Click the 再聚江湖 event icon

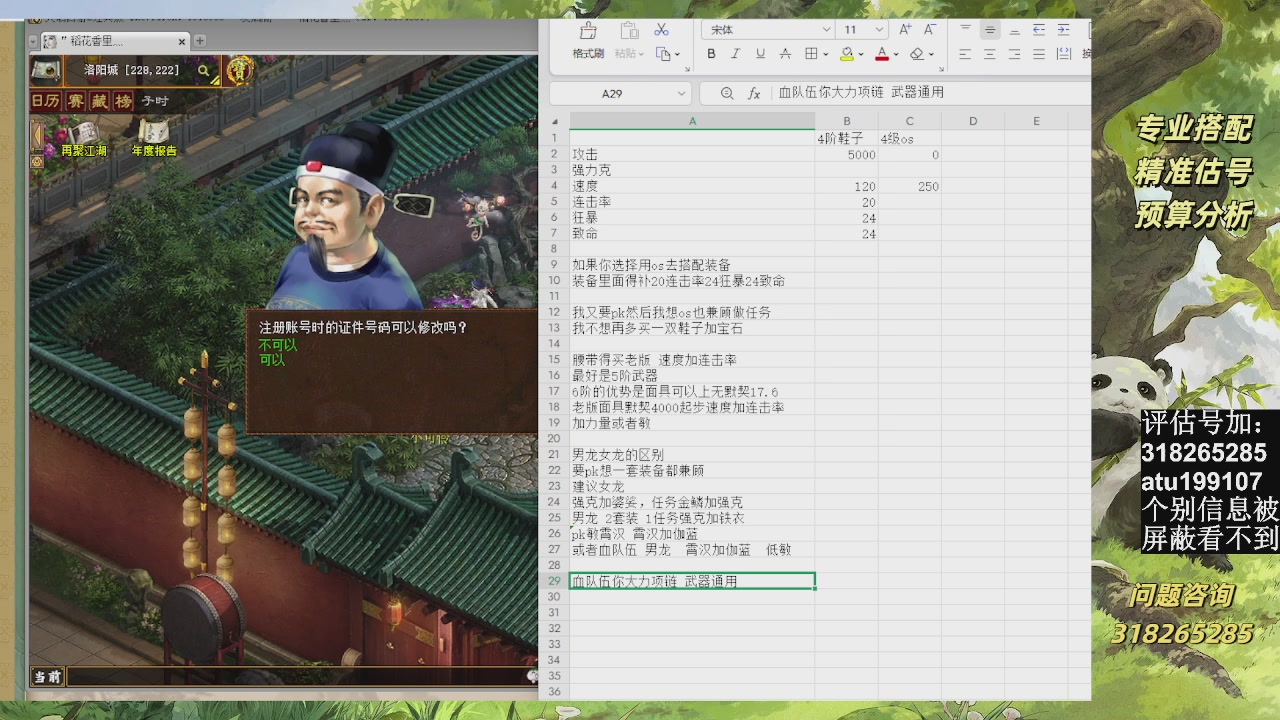pos(83,133)
